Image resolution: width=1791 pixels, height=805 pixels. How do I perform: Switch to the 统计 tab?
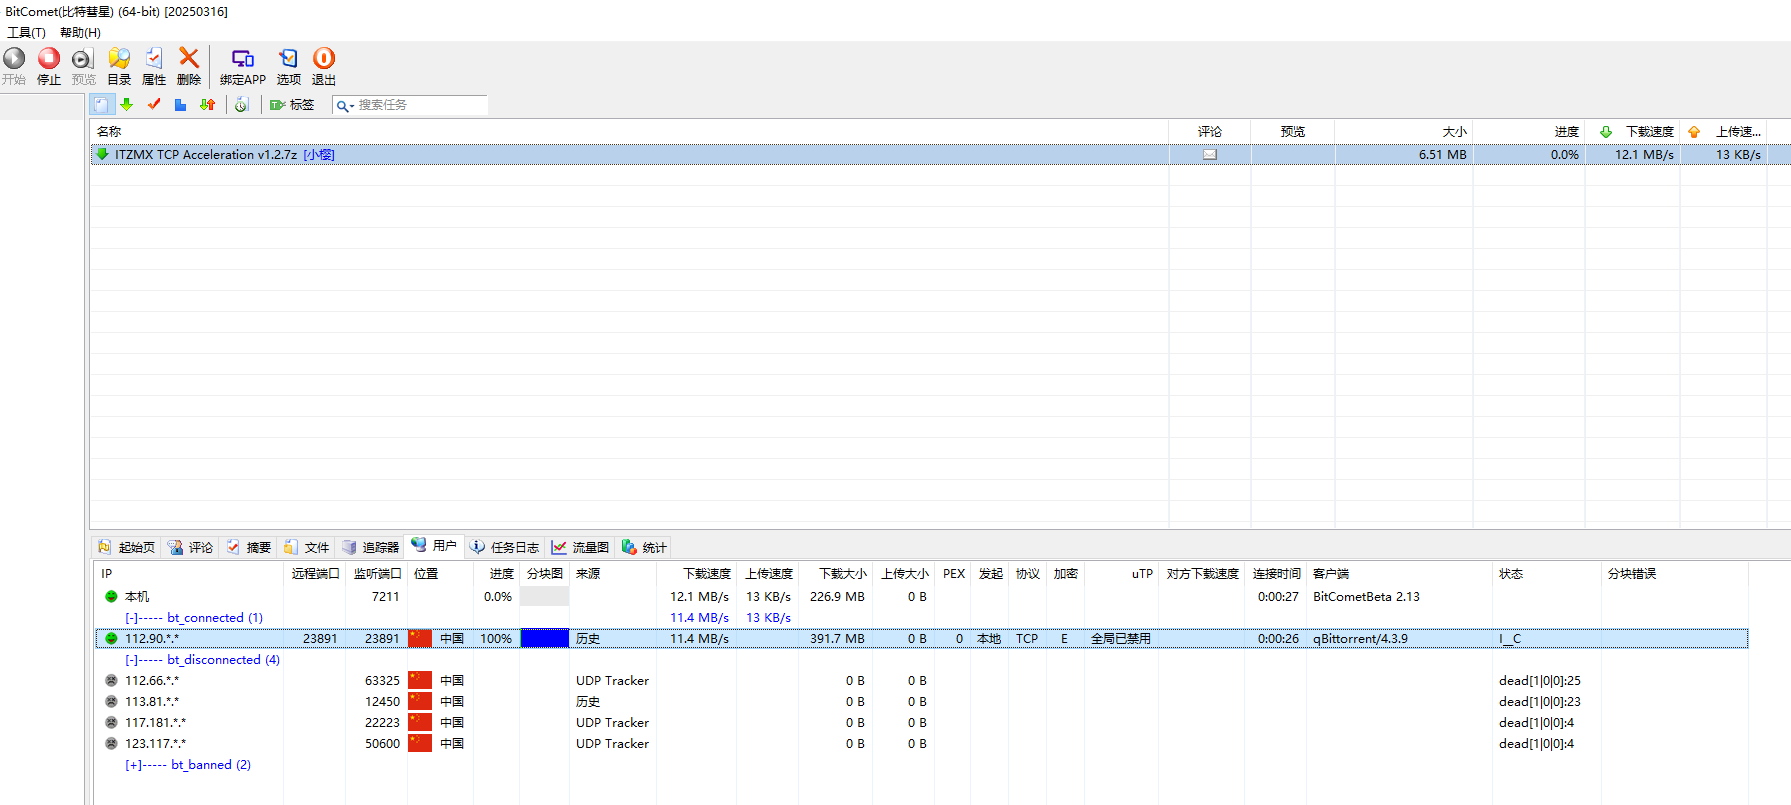pos(644,547)
